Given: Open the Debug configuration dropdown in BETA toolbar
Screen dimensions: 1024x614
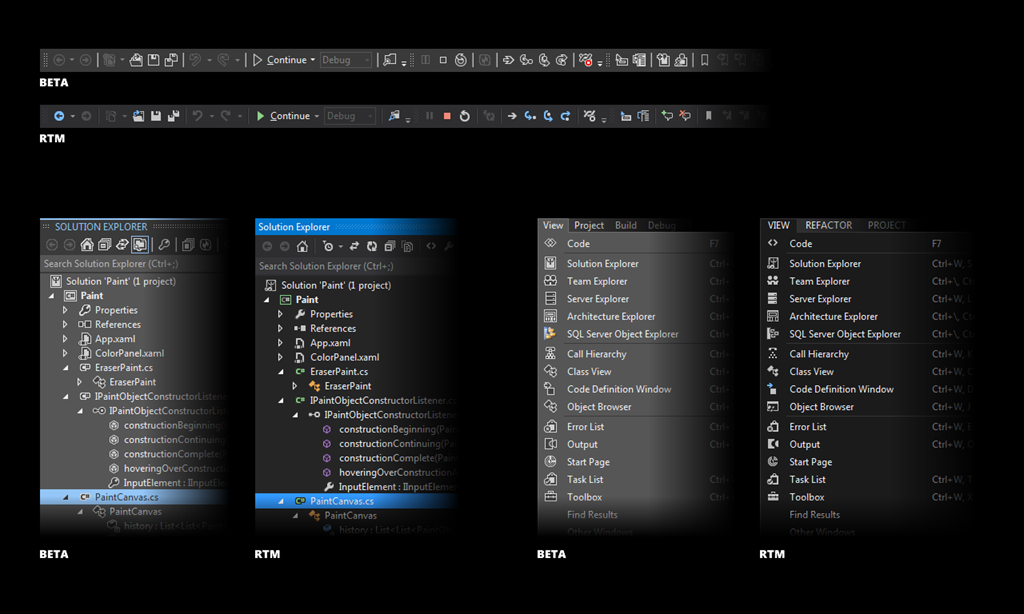Looking at the screenshot, I should (345, 60).
